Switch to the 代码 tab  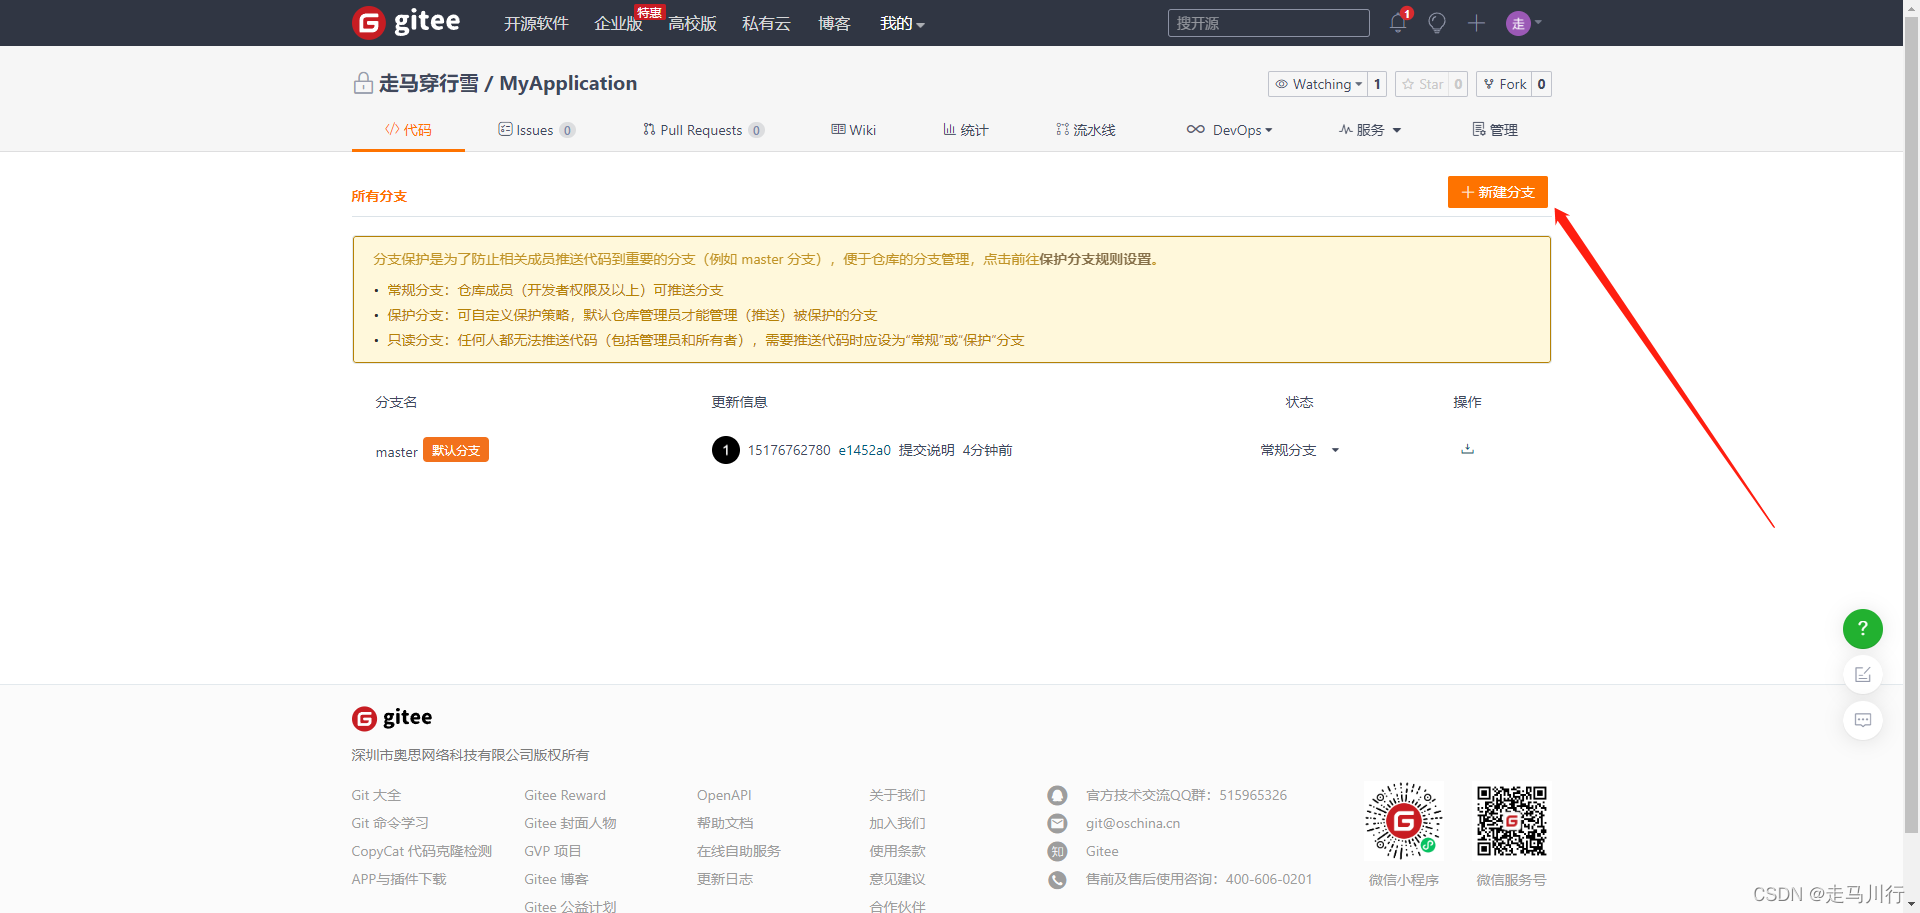[408, 130]
